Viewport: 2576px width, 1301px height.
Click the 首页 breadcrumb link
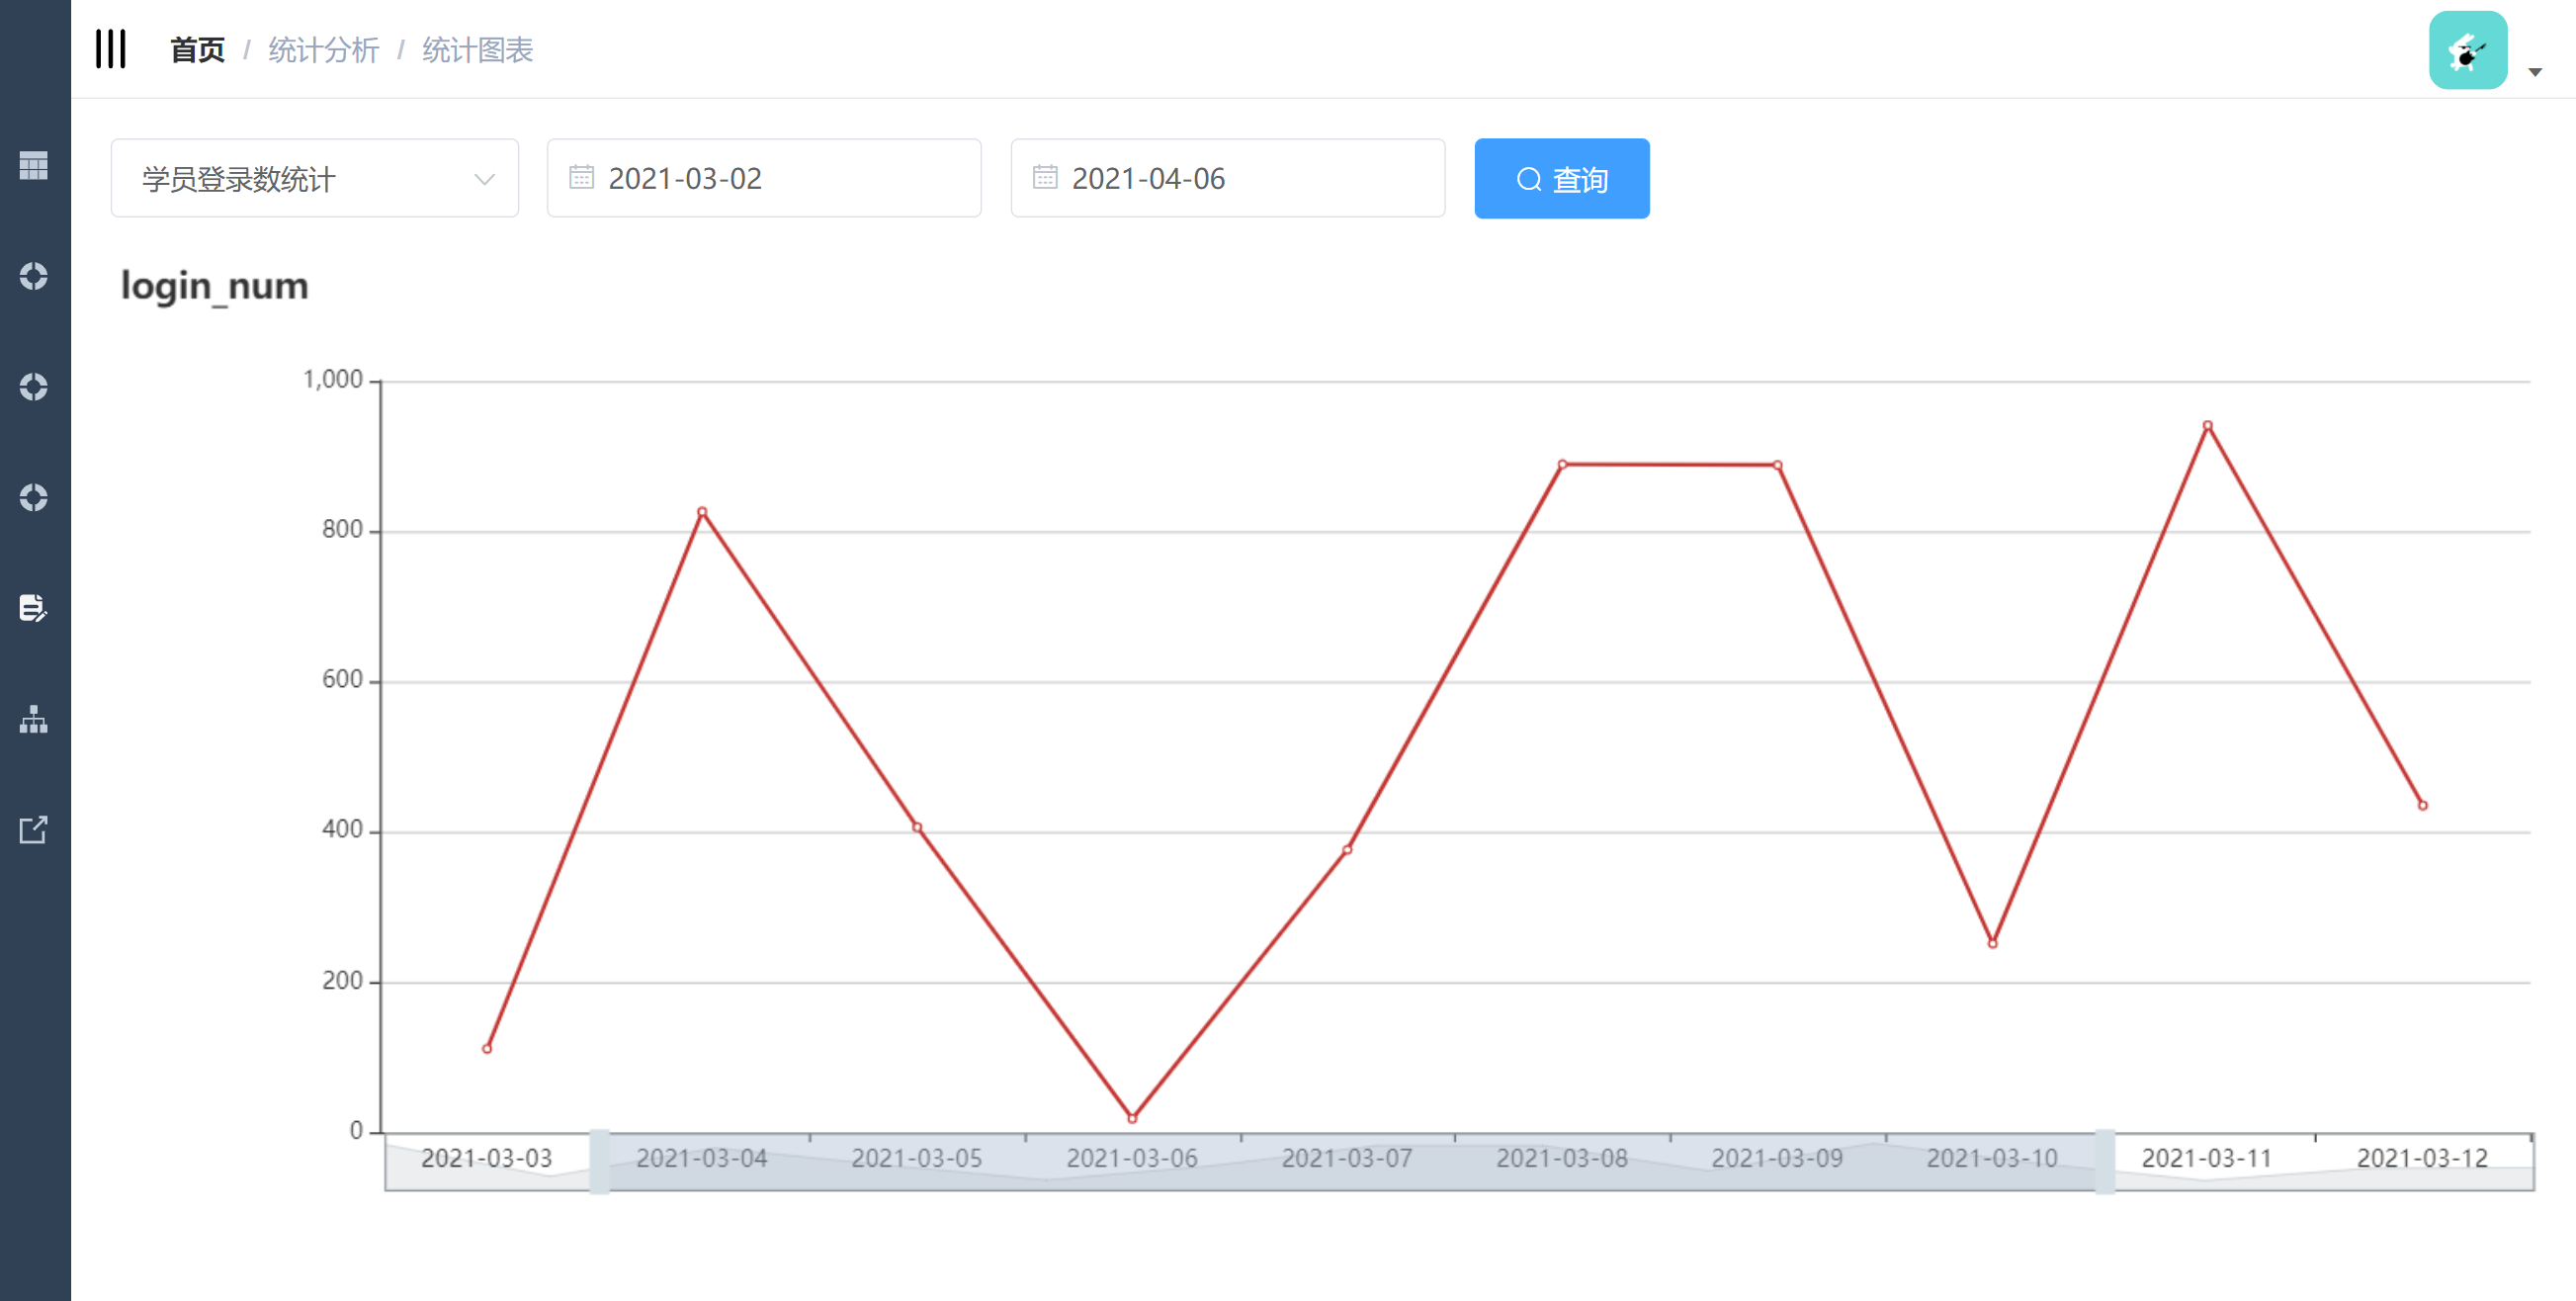(x=197, y=50)
